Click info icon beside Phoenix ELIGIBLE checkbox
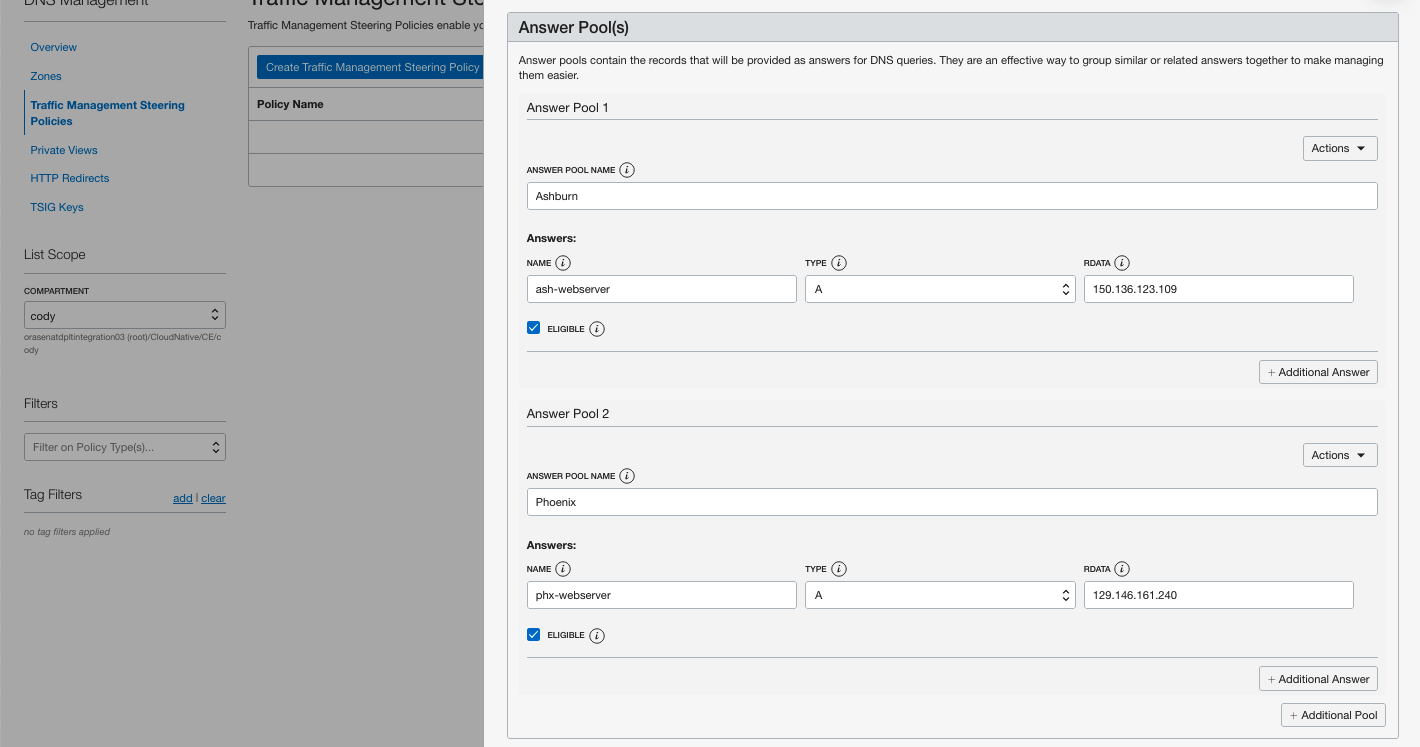 (597, 635)
